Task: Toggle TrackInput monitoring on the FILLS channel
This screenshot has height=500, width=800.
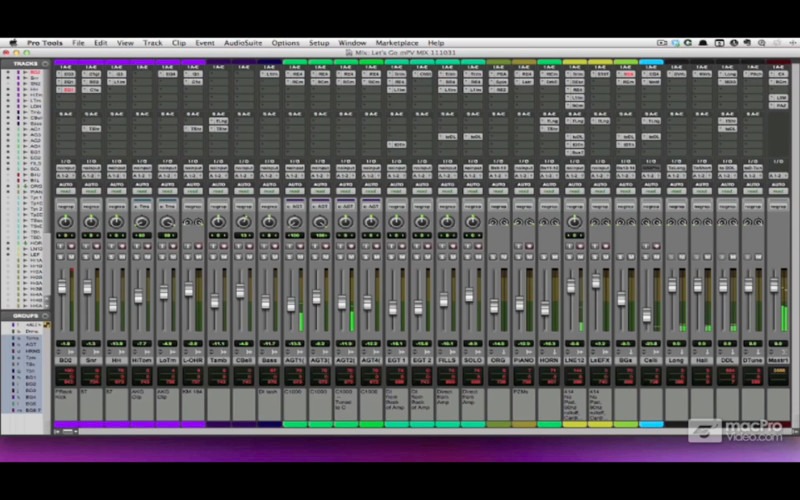Action: pyautogui.click(x=442, y=246)
